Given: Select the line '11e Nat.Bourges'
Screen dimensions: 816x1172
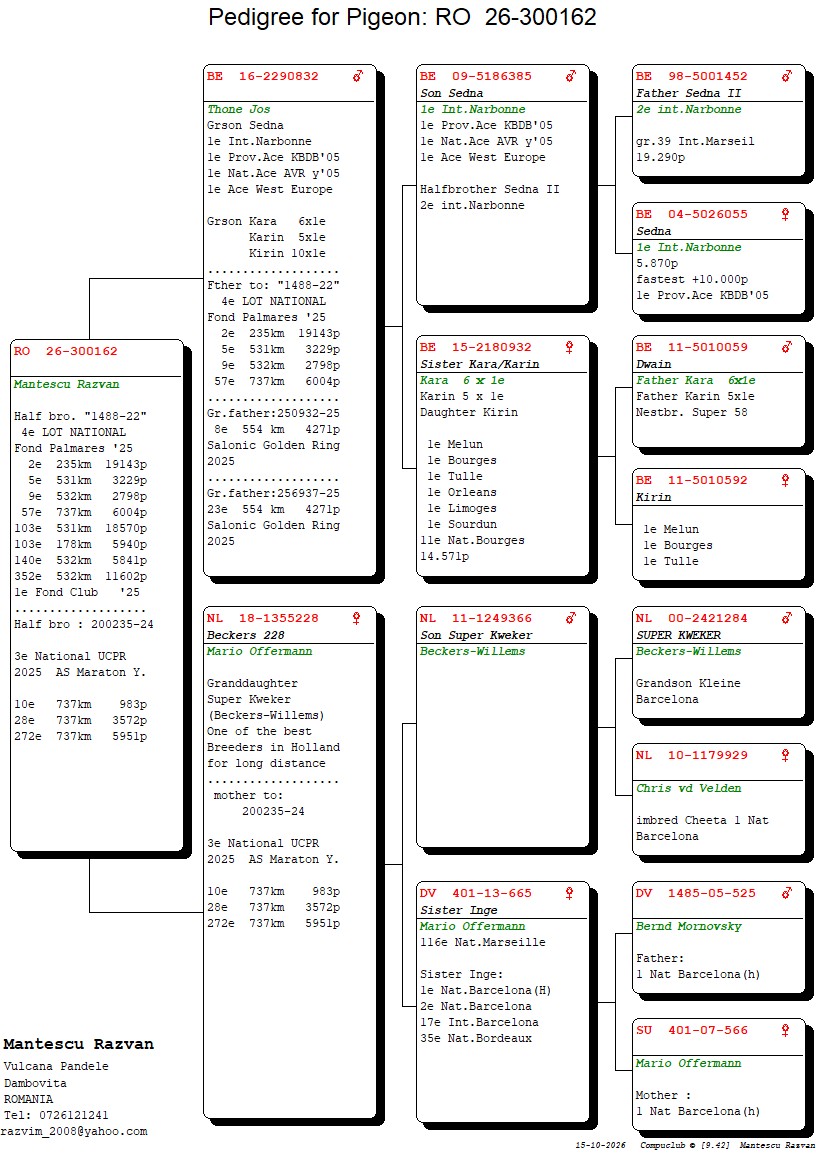Looking at the screenshot, I should (x=472, y=540).
